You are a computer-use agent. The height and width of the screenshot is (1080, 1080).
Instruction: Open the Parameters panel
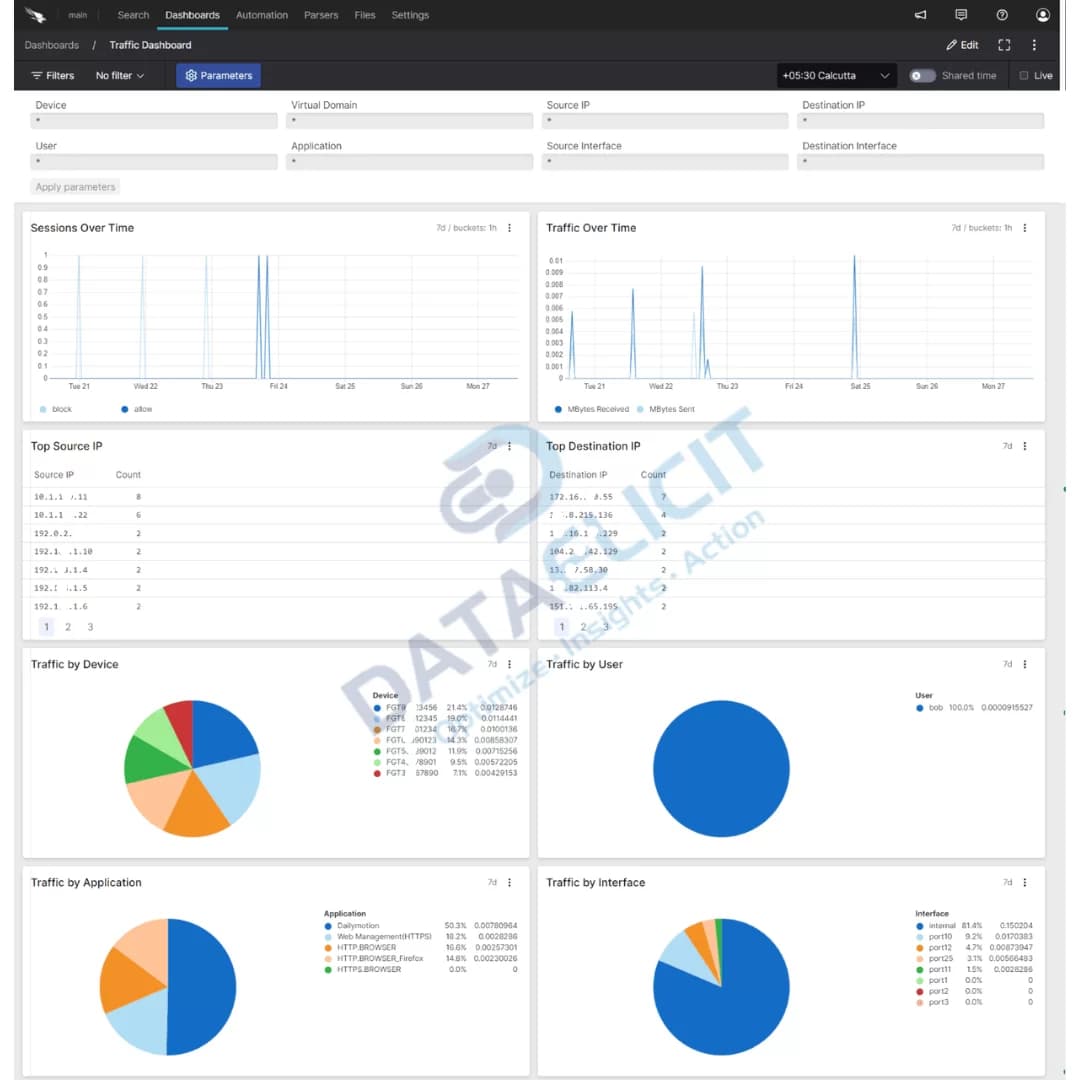coord(218,75)
